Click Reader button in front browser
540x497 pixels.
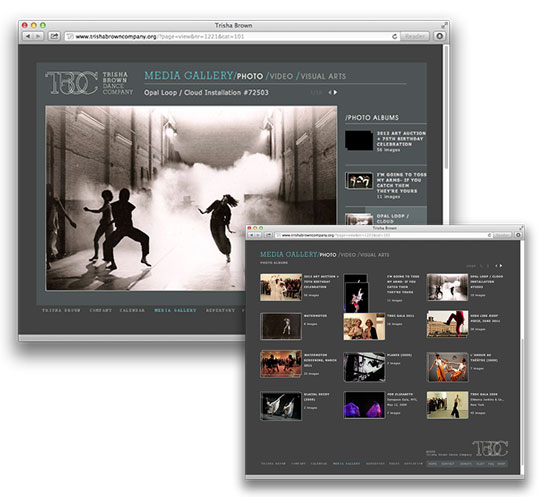pyautogui.click(x=502, y=235)
